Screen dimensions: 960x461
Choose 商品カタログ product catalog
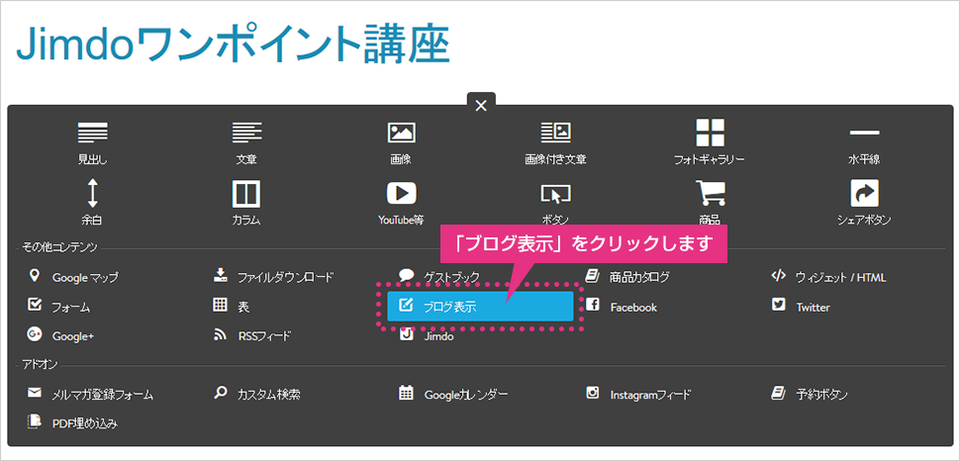click(627, 277)
